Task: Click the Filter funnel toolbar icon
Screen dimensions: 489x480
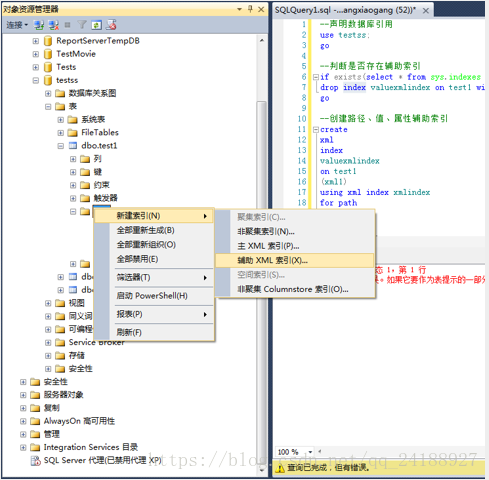Action: click(82, 25)
